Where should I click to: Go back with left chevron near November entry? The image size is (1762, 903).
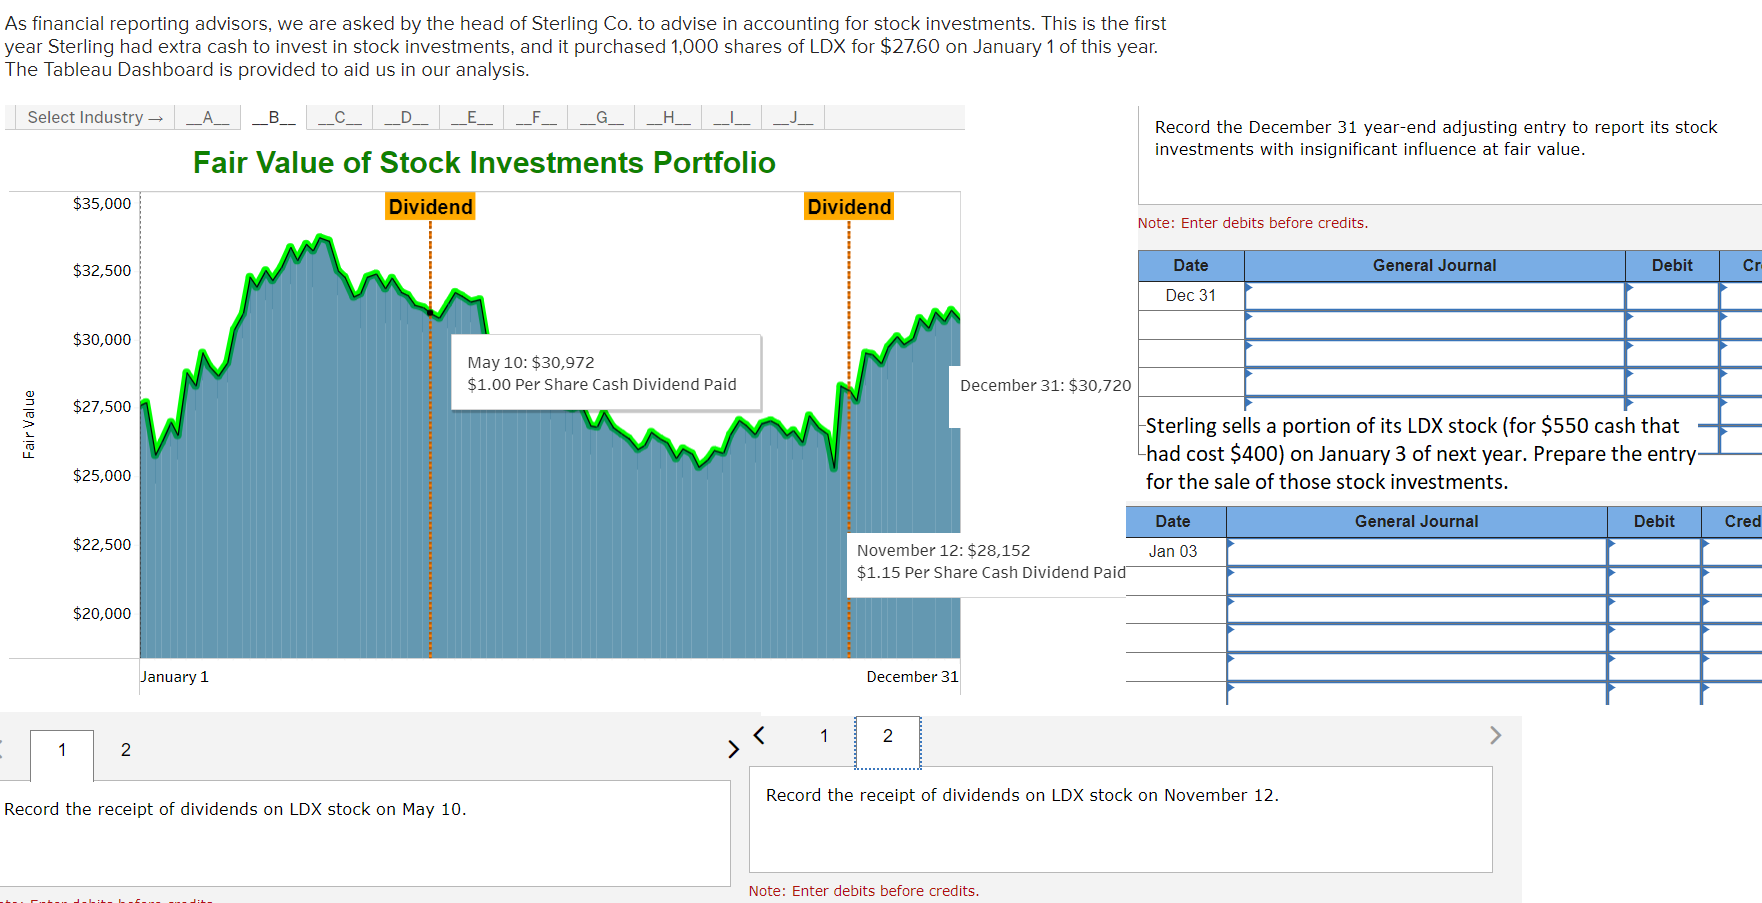759,735
